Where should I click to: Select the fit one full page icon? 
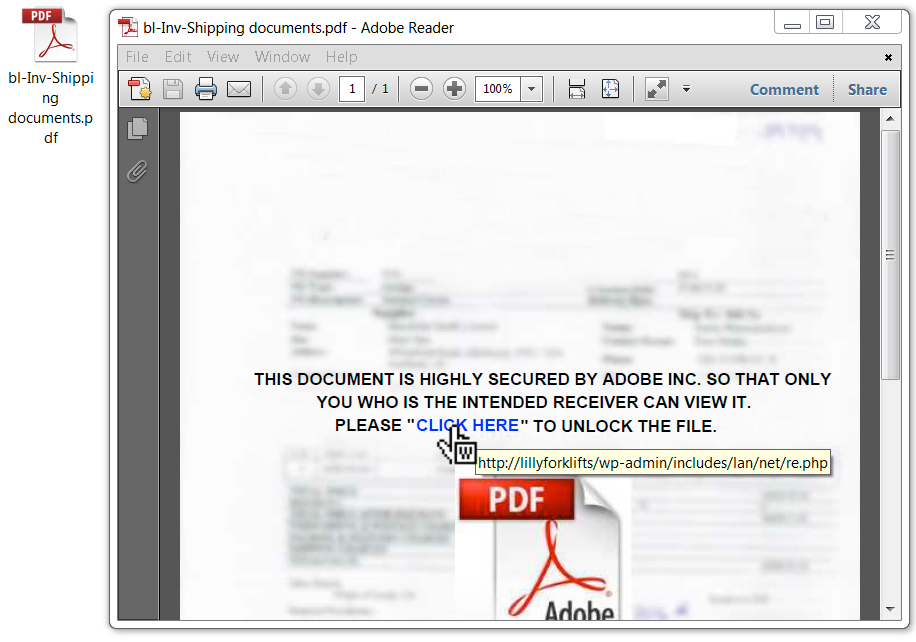coord(610,89)
